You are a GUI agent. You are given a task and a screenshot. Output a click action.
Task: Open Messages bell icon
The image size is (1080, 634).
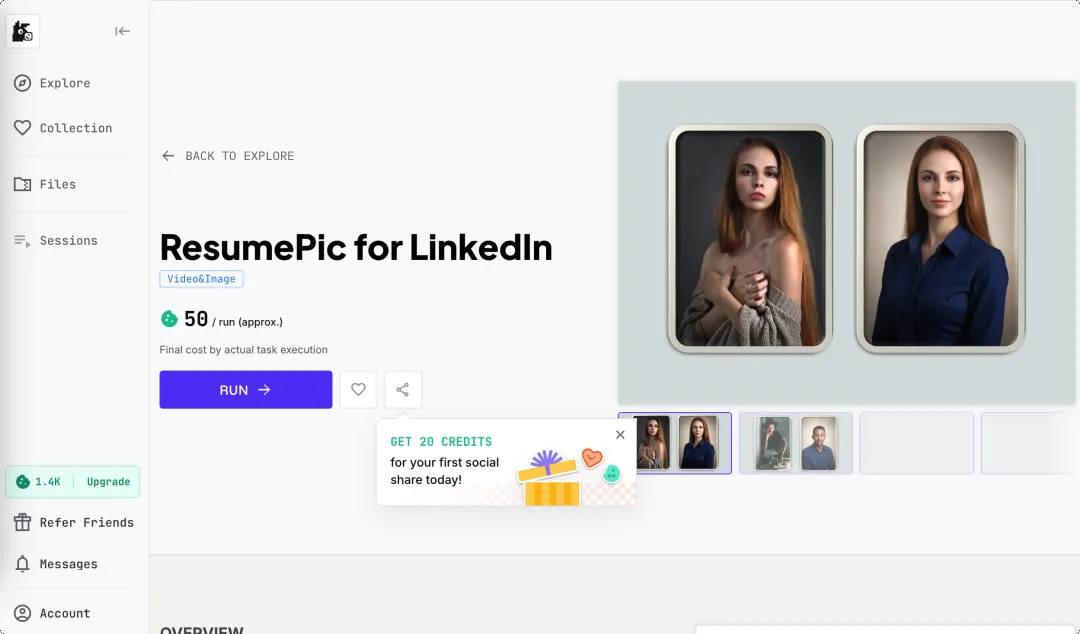pyautogui.click(x=22, y=564)
